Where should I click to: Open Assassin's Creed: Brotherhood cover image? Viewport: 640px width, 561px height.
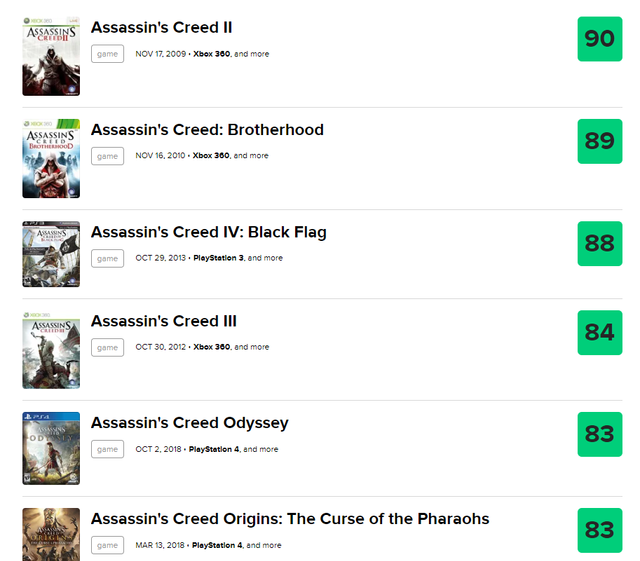tap(51, 158)
